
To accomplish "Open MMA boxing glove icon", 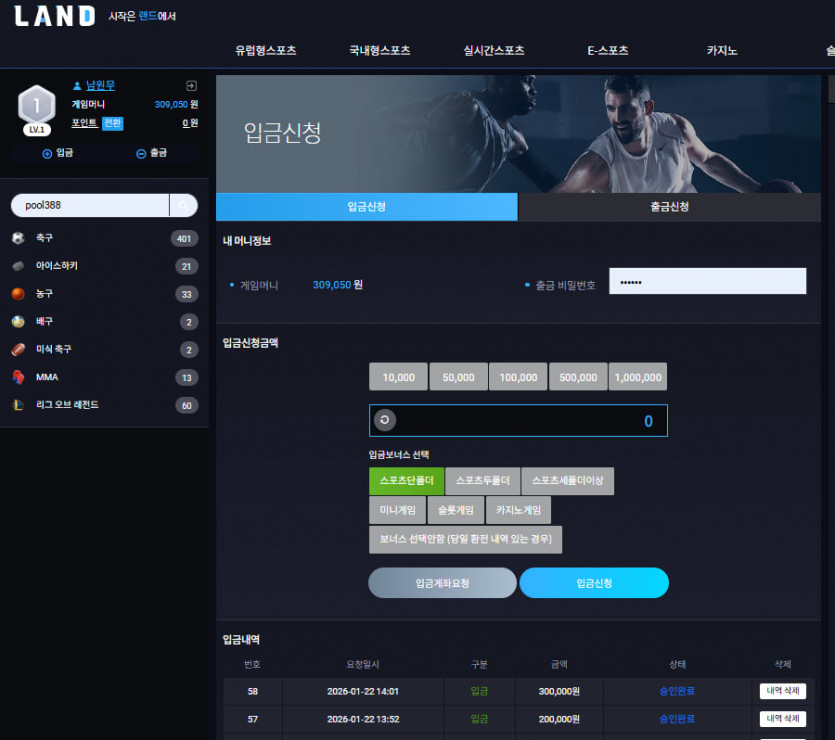I will tap(18, 377).
